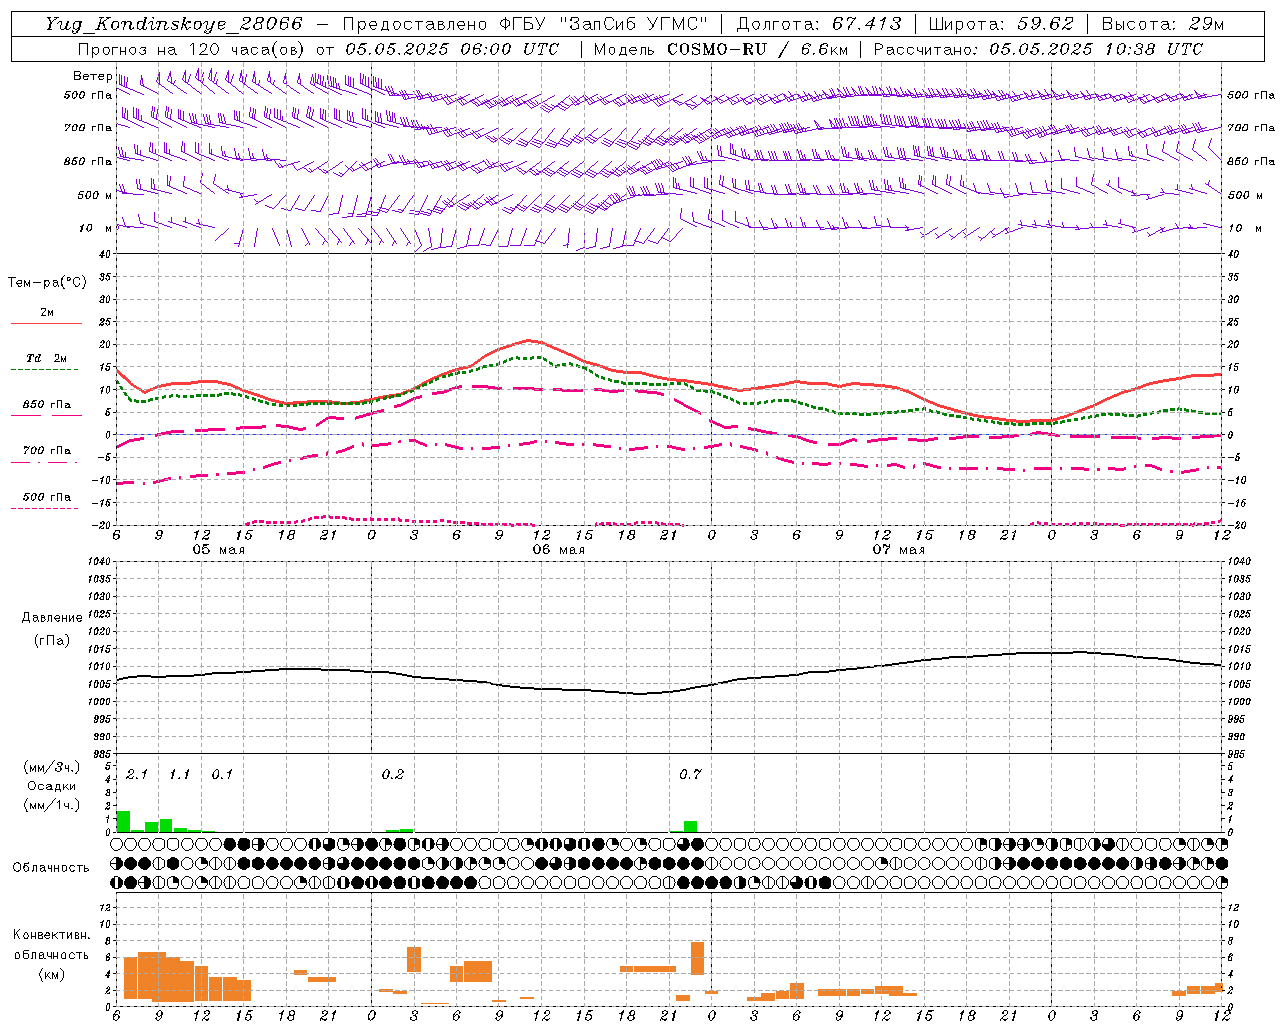Click the precipitation amount 0.1
The height and width of the screenshot is (1024, 1280).
(x=222, y=775)
